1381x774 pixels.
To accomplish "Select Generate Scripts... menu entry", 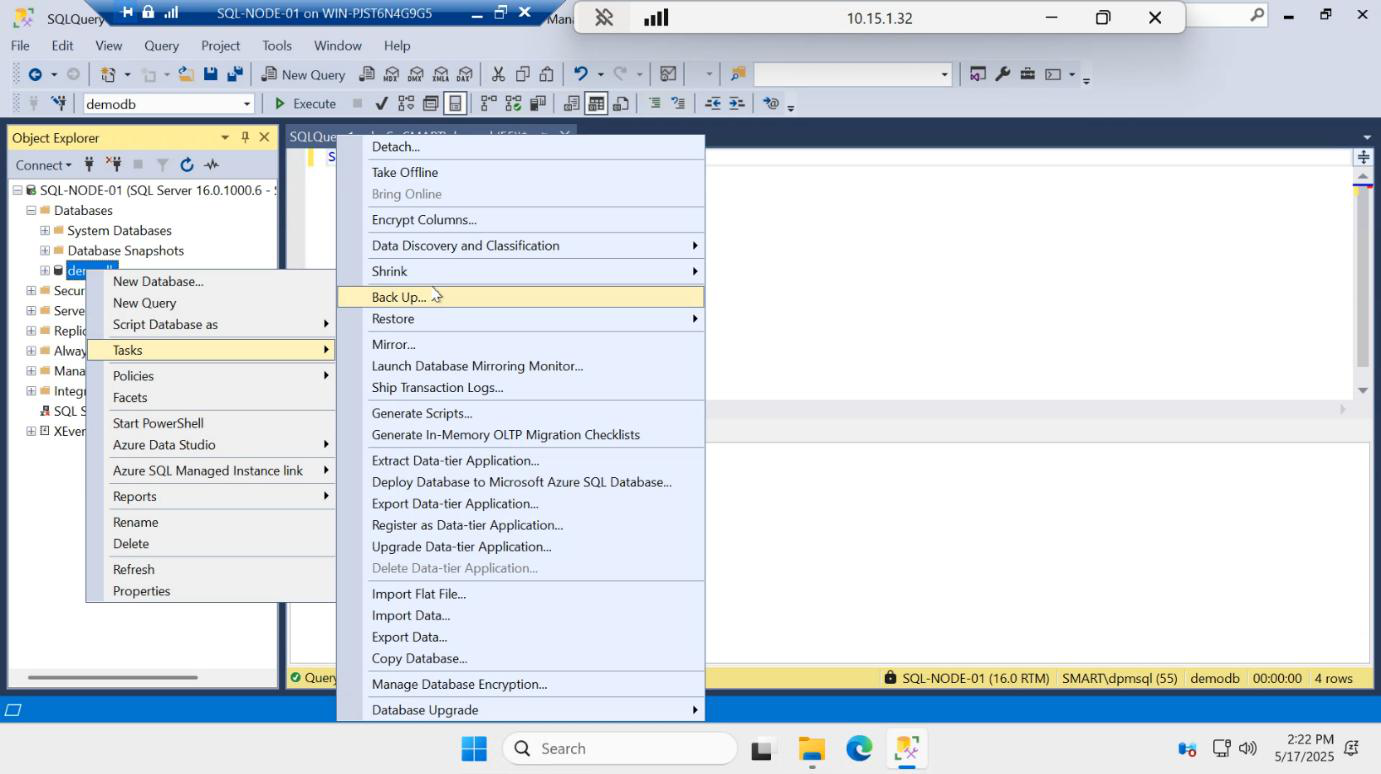I will pyautogui.click(x=520, y=413).
